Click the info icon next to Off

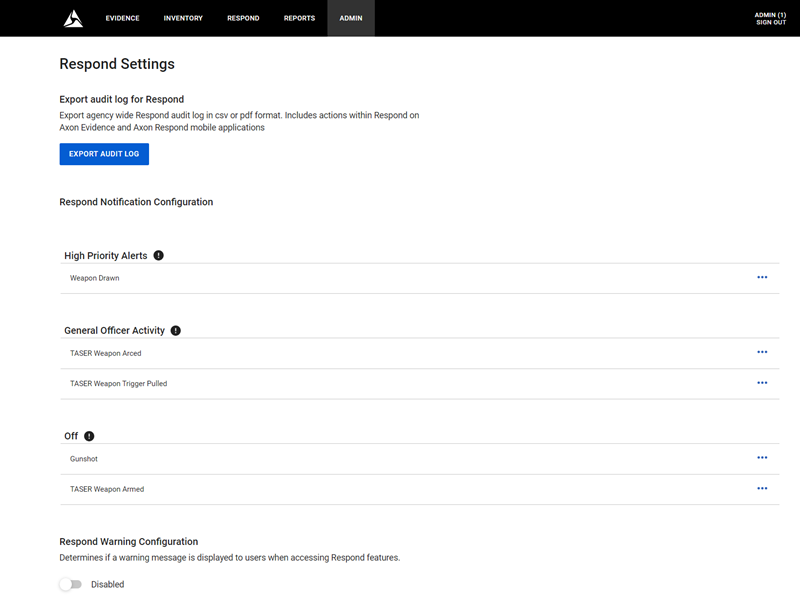pos(89,436)
